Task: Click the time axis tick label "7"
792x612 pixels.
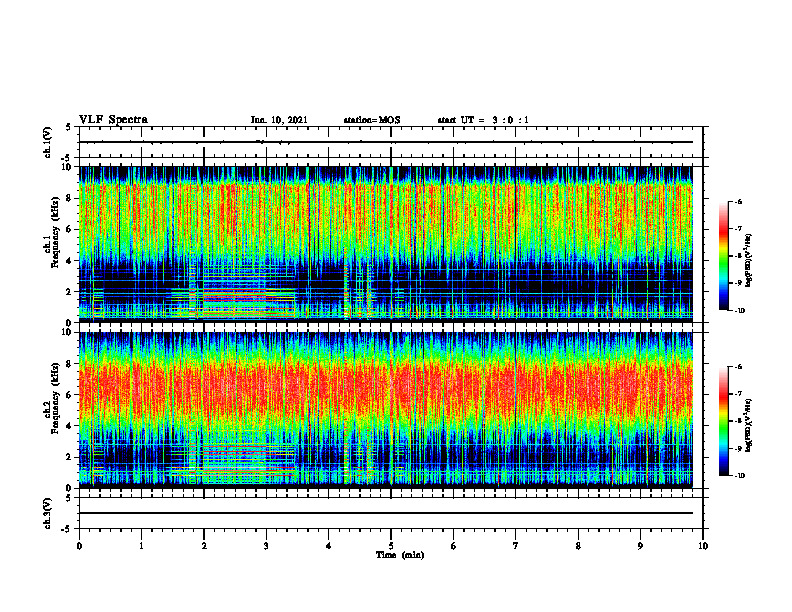Action: (x=516, y=546)
